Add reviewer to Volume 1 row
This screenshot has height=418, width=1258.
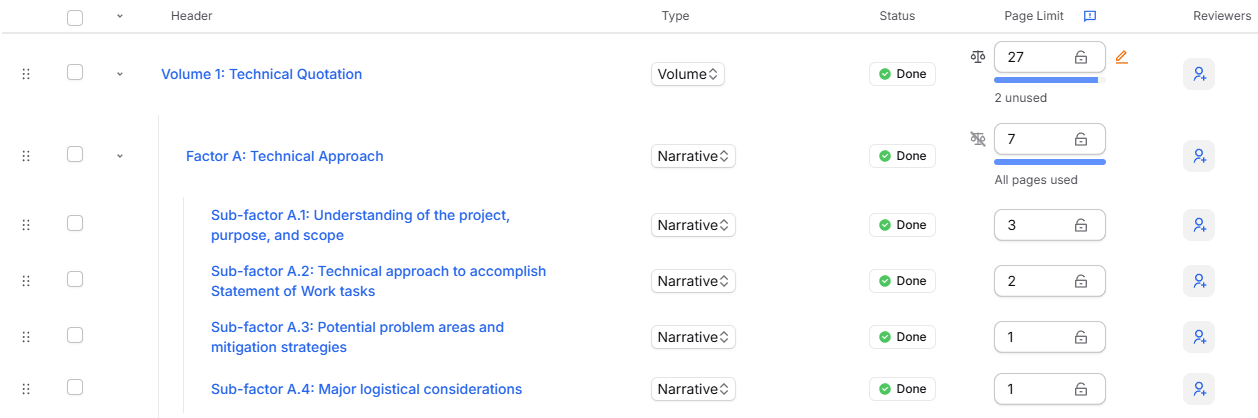[x=1199, y=74]
